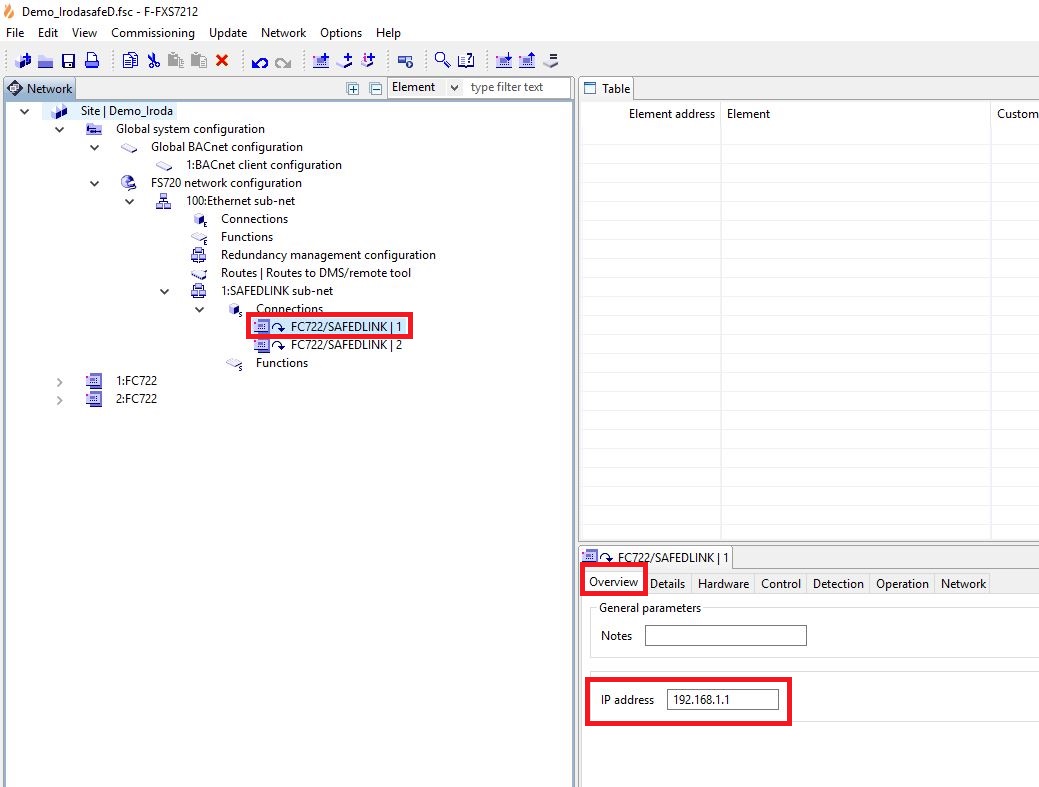Click the Save disk icon in toolbar
This screenshot has height=787, width=1039.
[69, 61]
